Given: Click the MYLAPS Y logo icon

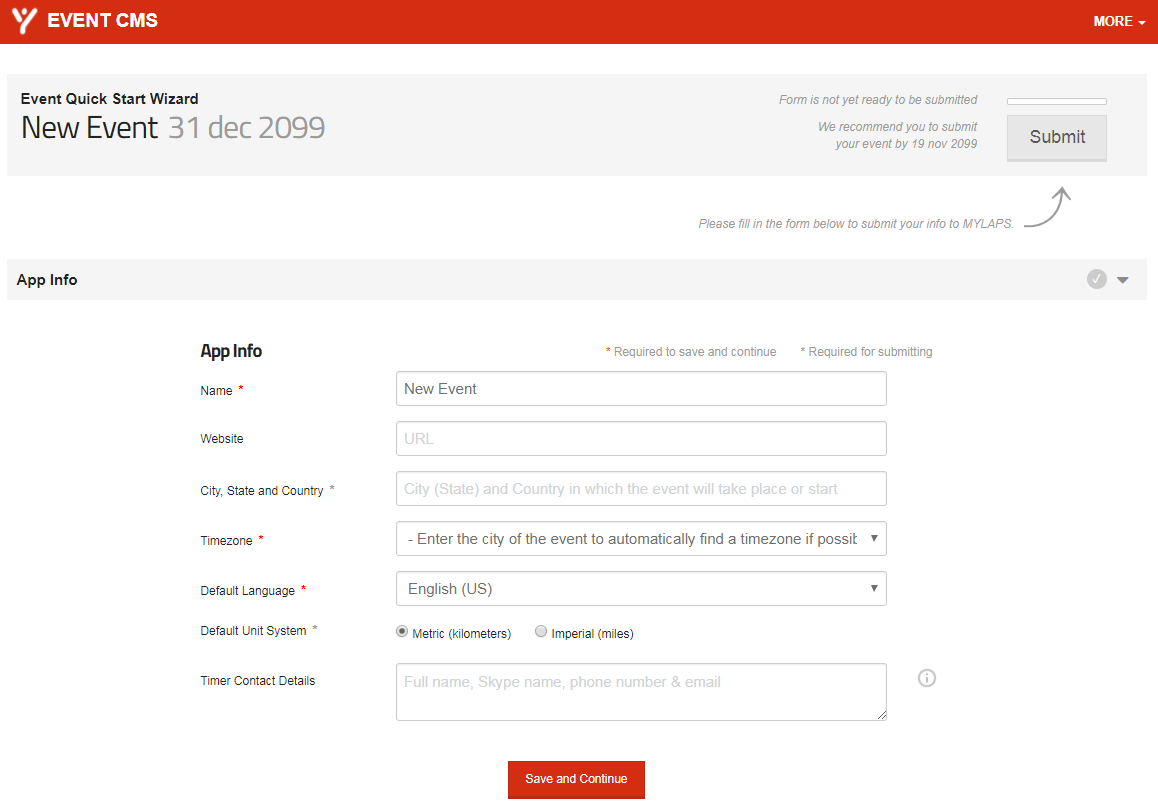Looking at the screenshot, I should tap(24, 21).
